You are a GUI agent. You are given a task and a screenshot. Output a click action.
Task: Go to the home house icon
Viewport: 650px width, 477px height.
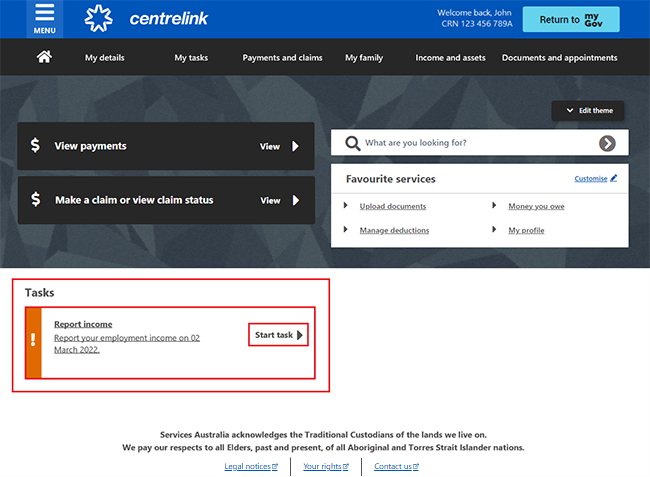pos(44,57)
